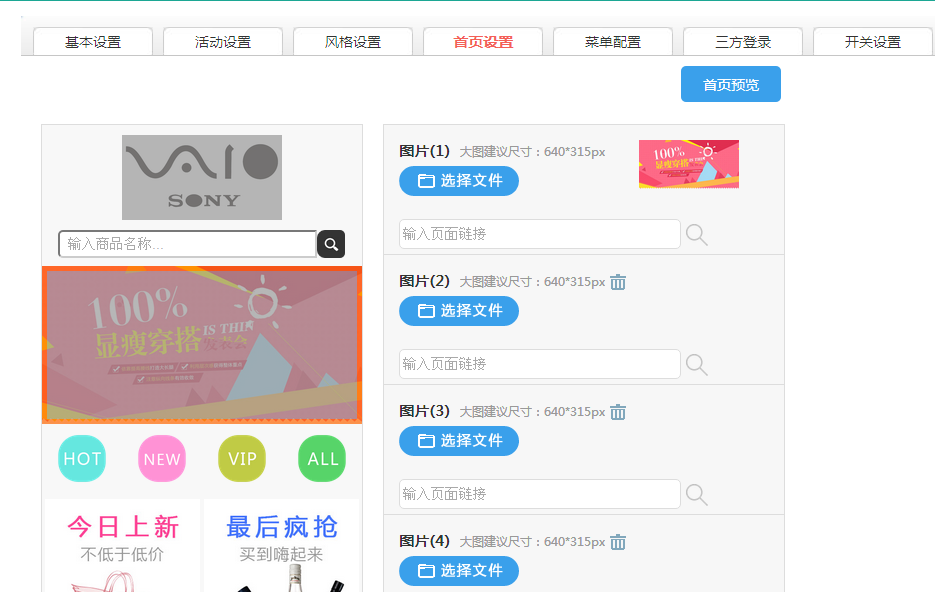The height and width of the screenshot is (592, 935).
Task: Tap the HOT category icon
Action: 82,459
